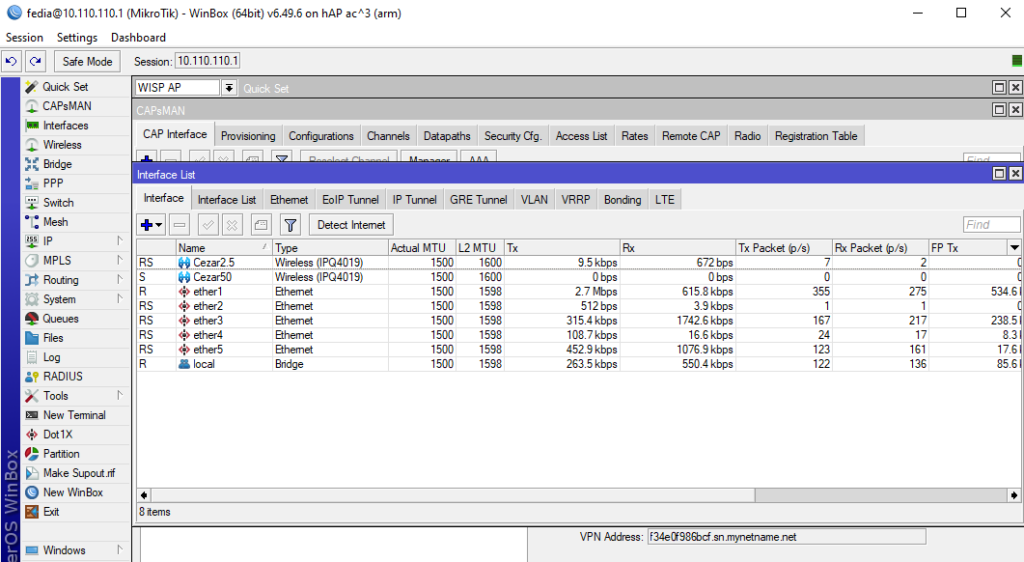Open Interfaces in sidebar

coord(65,125)
